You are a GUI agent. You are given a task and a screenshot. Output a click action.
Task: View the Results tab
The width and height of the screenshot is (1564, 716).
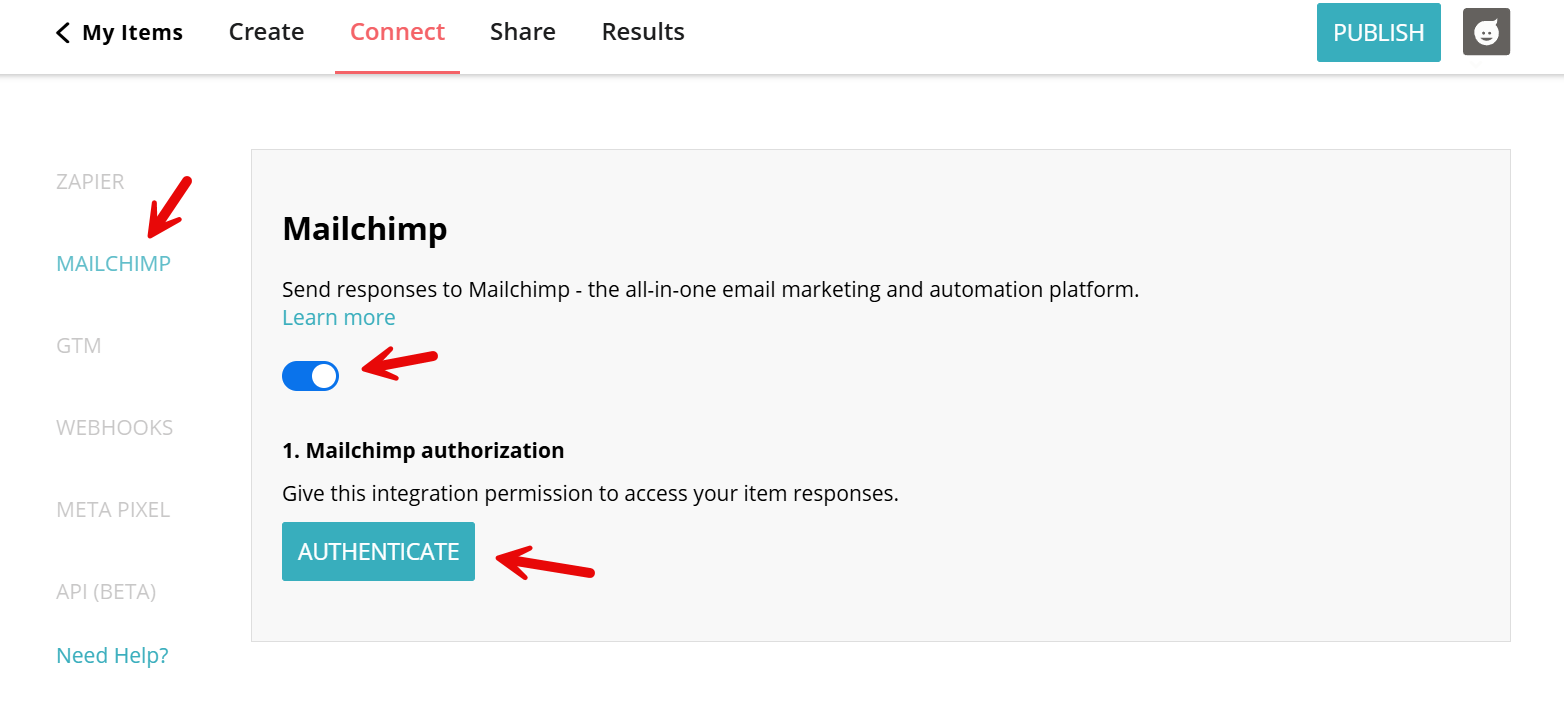[642, 31]
